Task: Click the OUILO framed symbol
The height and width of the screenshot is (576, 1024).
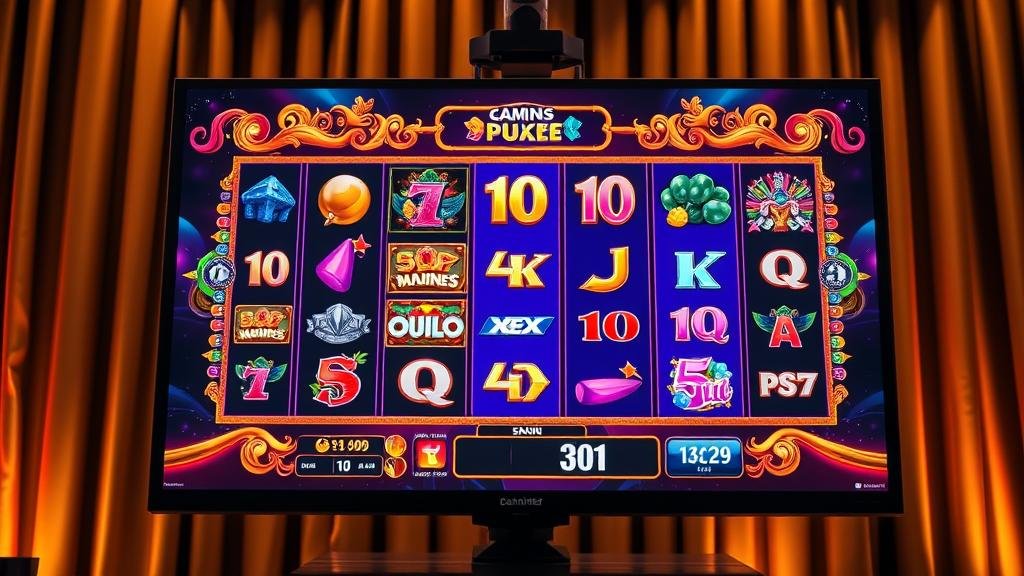Action: (426, 324)
